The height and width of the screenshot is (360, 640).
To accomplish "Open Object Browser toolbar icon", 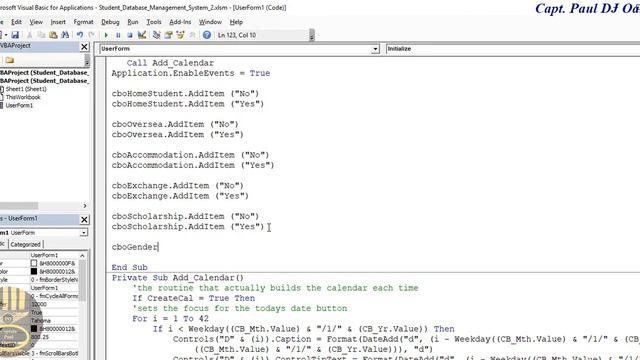I will point(180,35).
